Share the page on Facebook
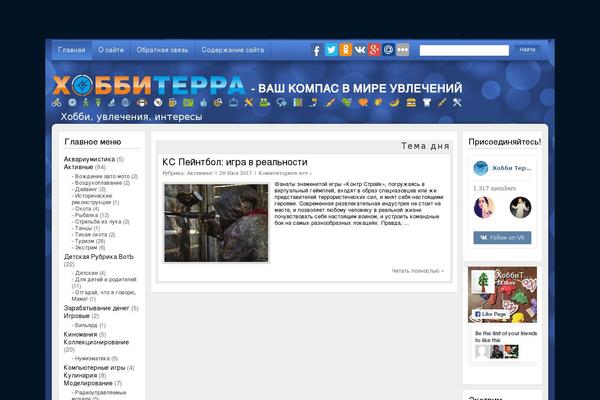Image resolution: width=600 pixels, height=400 pixels. tap(316, 50)
